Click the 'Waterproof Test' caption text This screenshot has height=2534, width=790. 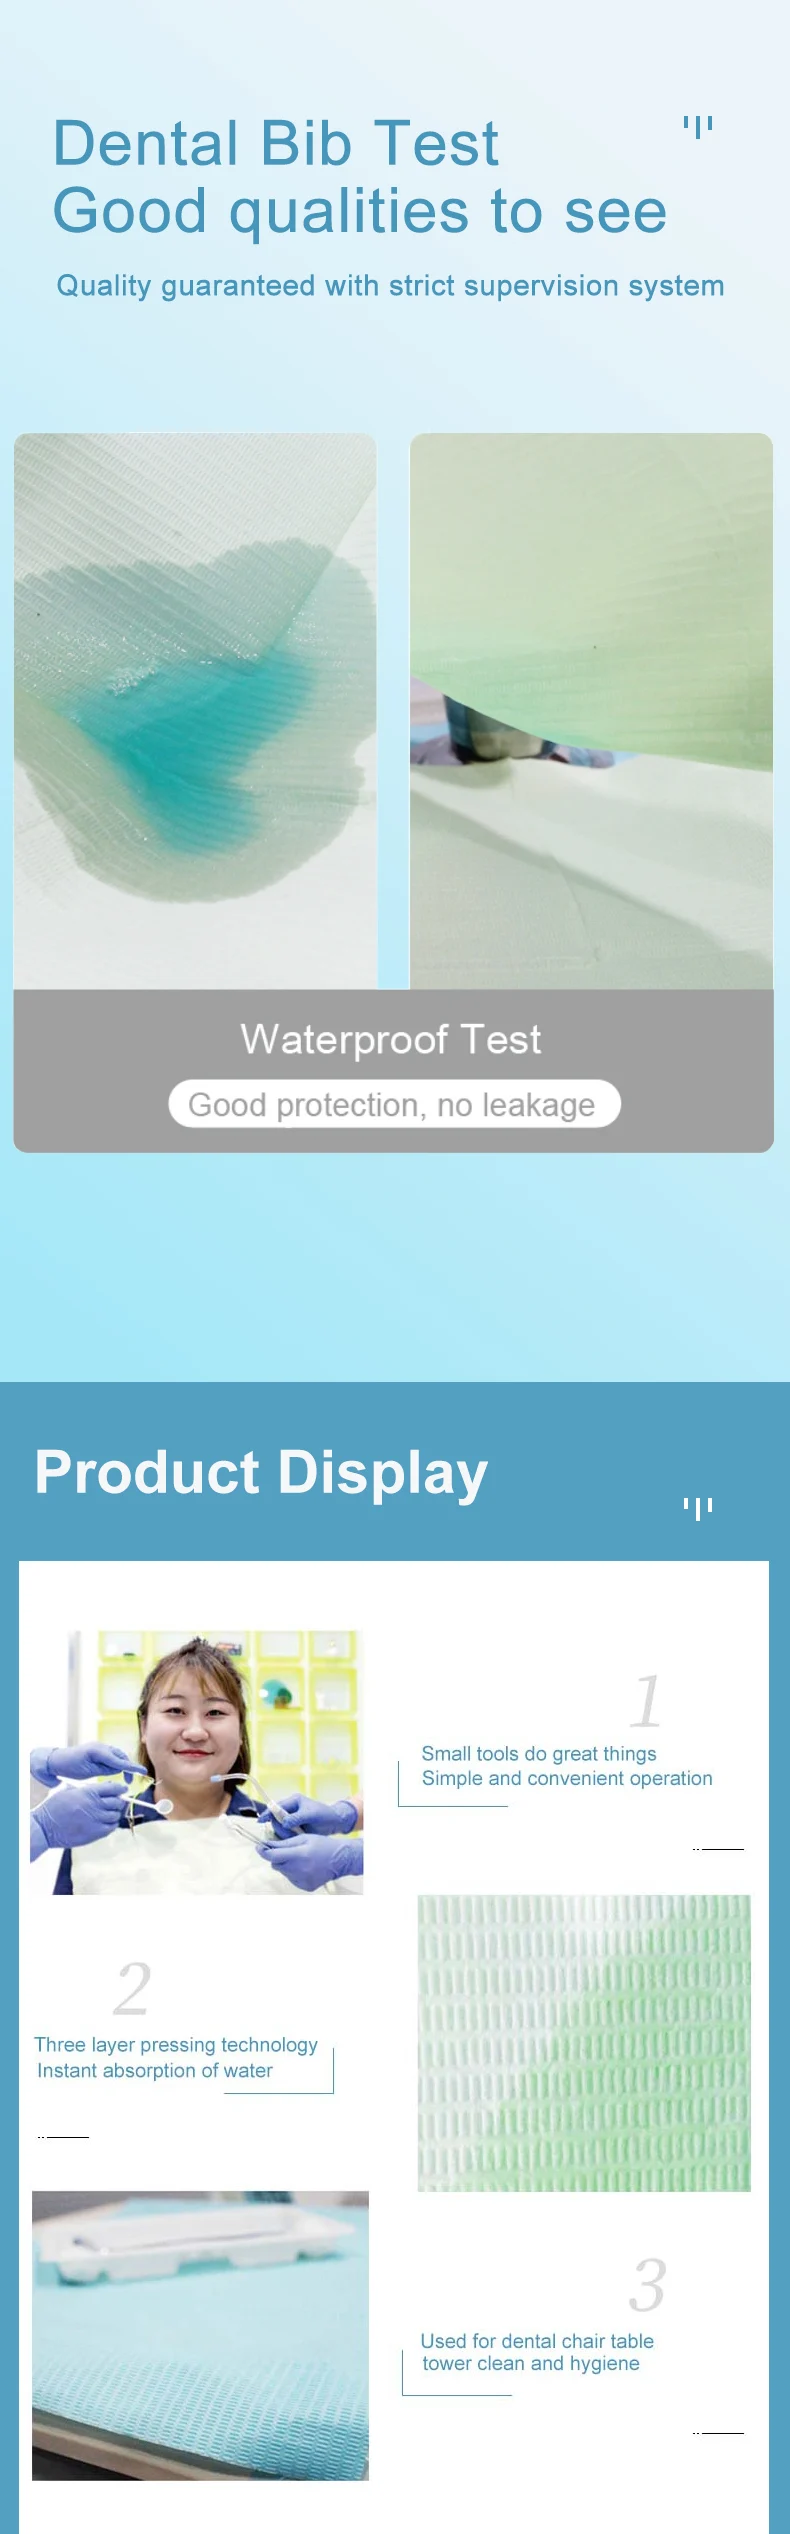click(391, 1040)
